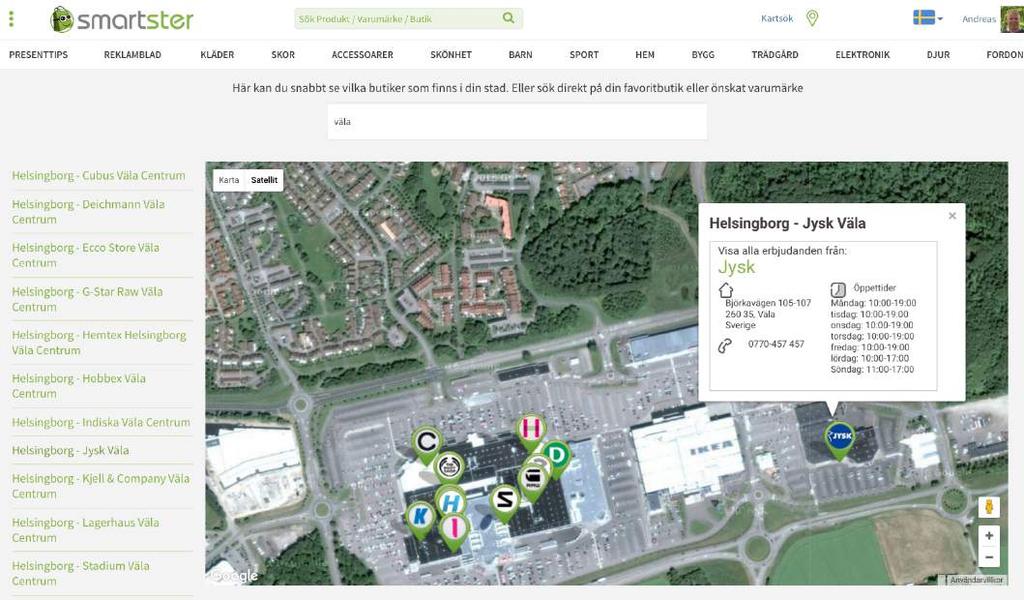Open the Swedish flag language dropdown
The image size is (1024, 600).
[927, 18]
